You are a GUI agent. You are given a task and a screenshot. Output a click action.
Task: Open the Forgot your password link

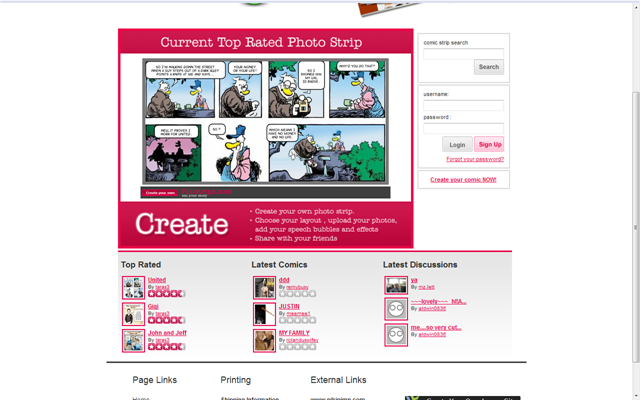tap(475, 159)
